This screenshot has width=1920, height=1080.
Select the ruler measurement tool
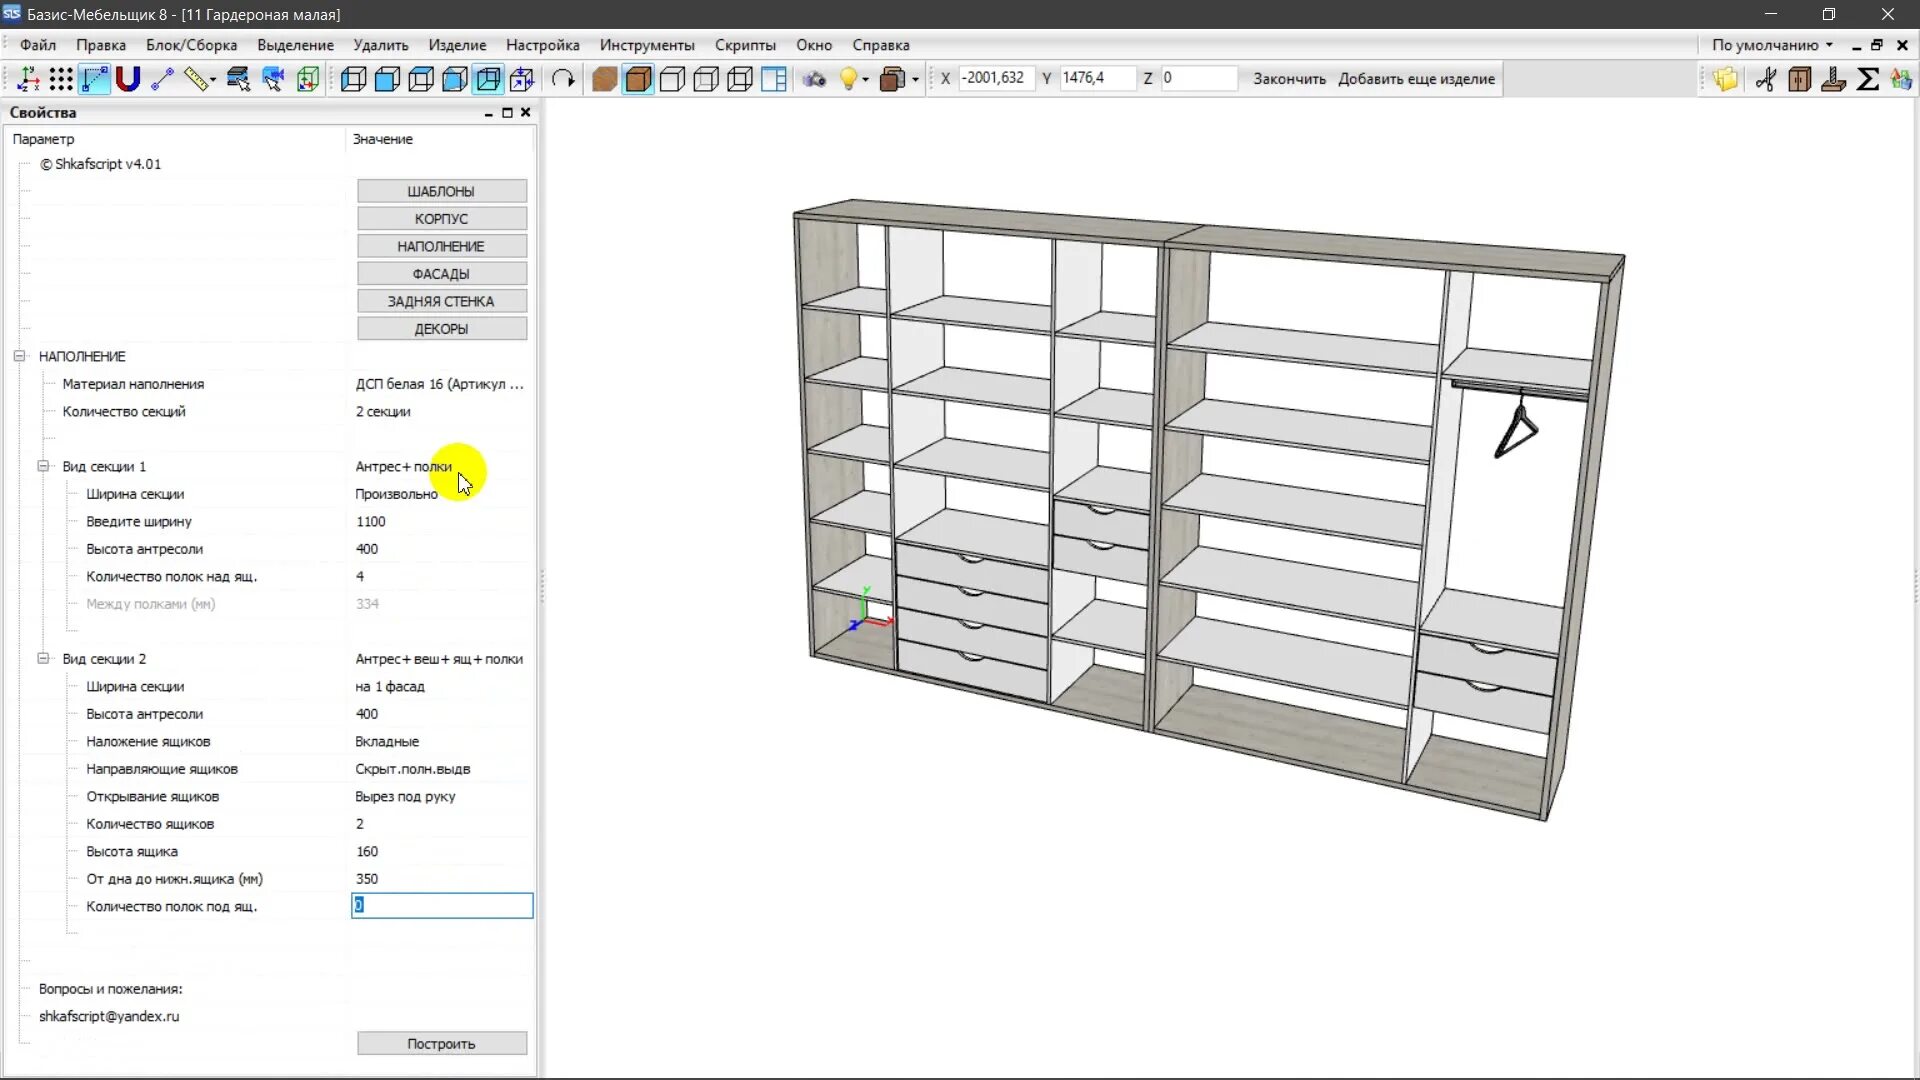(x=197, y=79)
